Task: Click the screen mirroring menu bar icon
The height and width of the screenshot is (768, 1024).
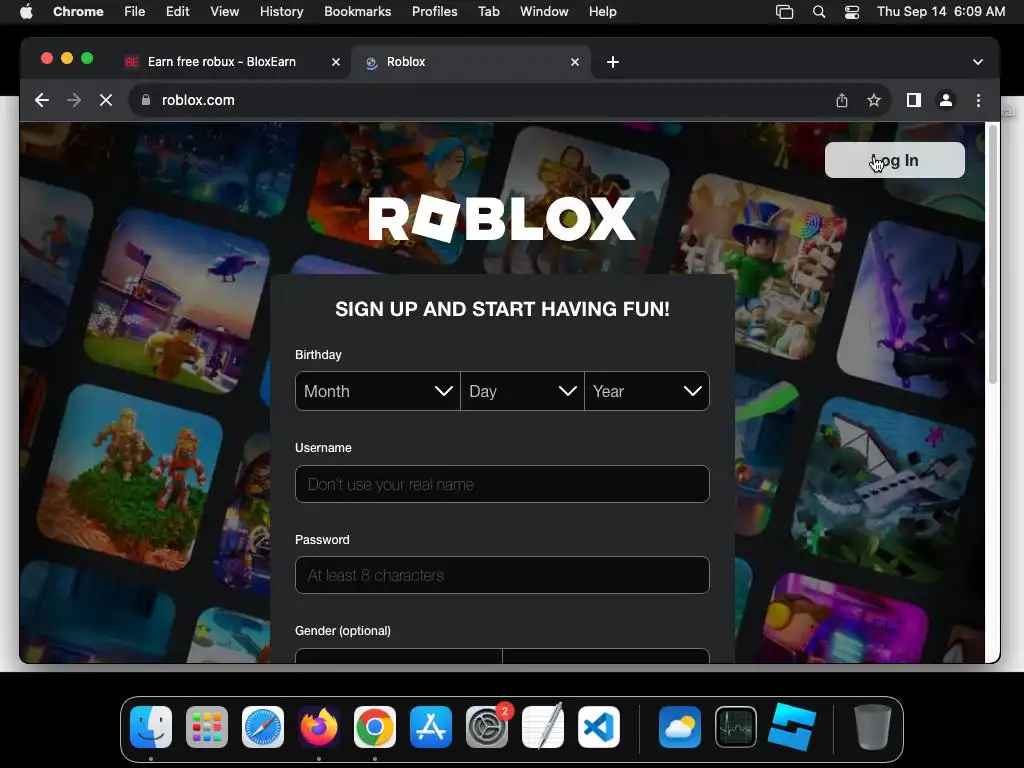Action: coord(784,11)
